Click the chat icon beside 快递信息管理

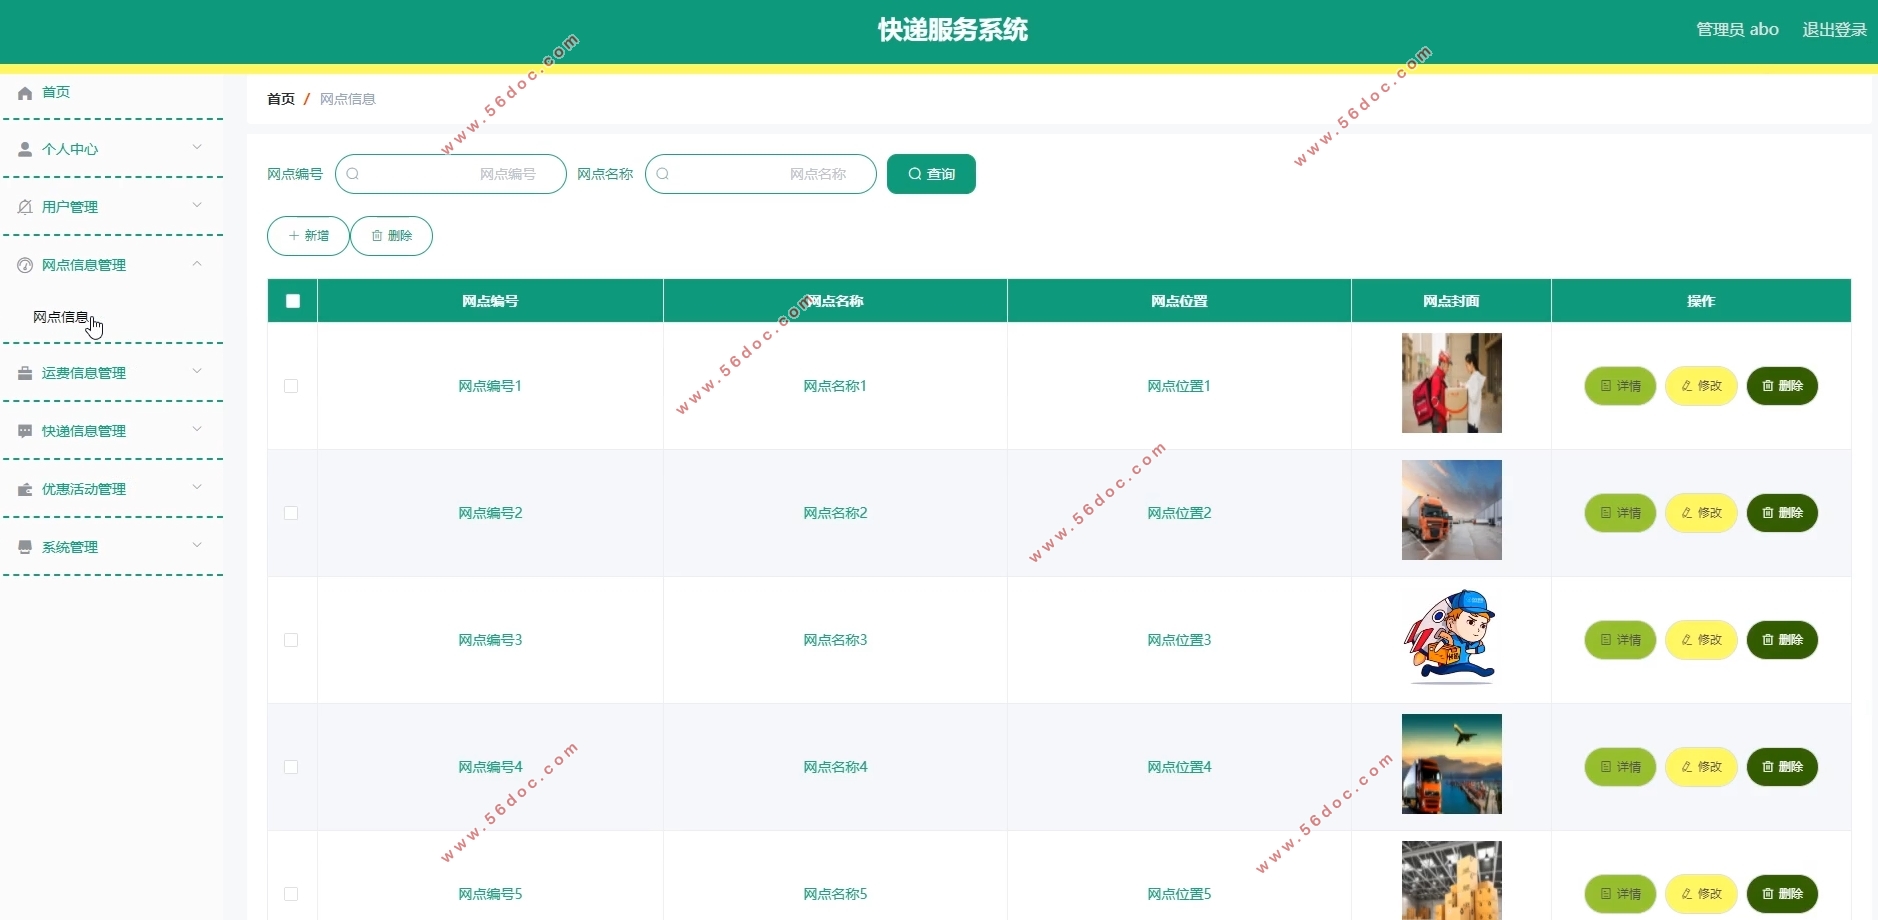pos(25,431)
